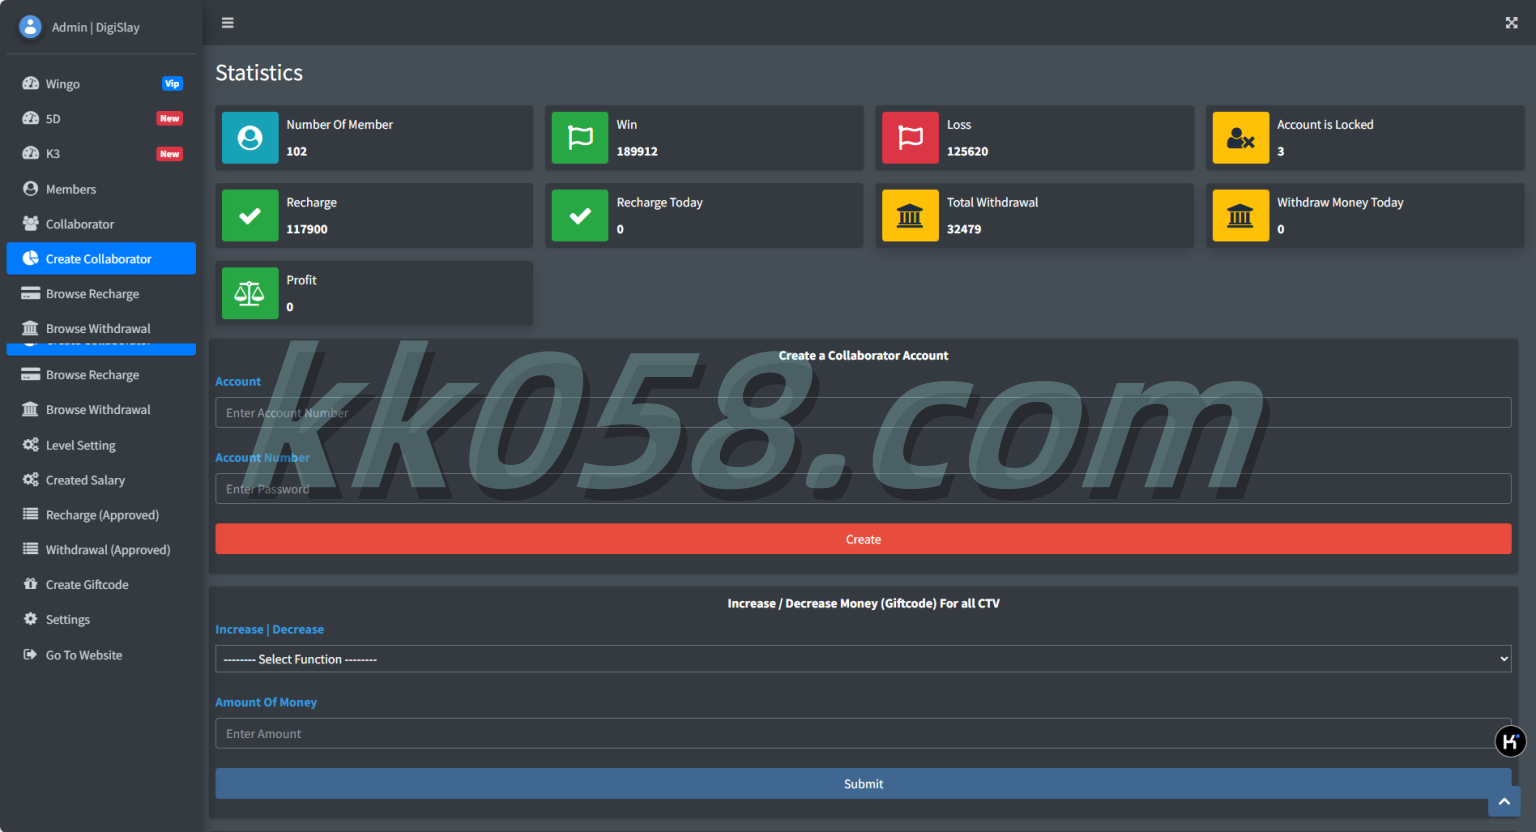
Task: Go to the Members page
Action: tap(101, 189)
